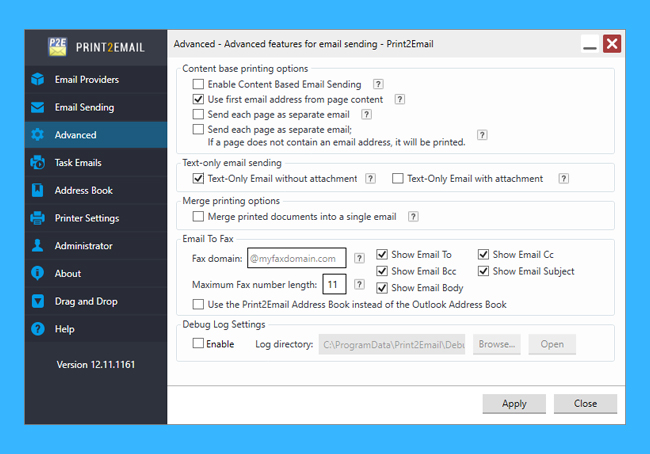Image resolution: width=650 pixels, height=454 pixels.
Task: Click the Maximum Fax number length field
Action: (334, 284)
